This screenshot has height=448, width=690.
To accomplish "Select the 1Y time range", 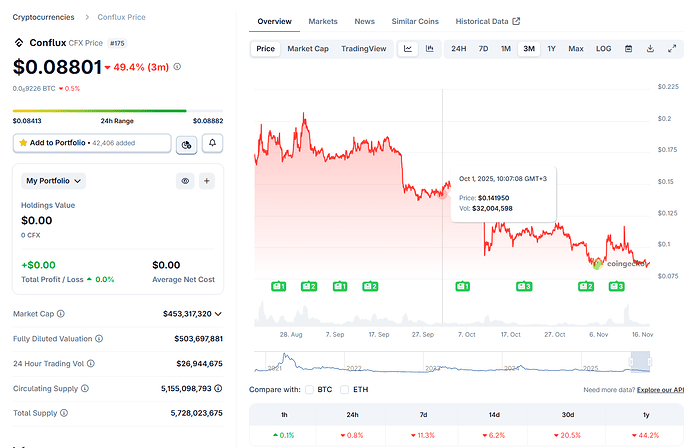I will [x=551, y=48].
